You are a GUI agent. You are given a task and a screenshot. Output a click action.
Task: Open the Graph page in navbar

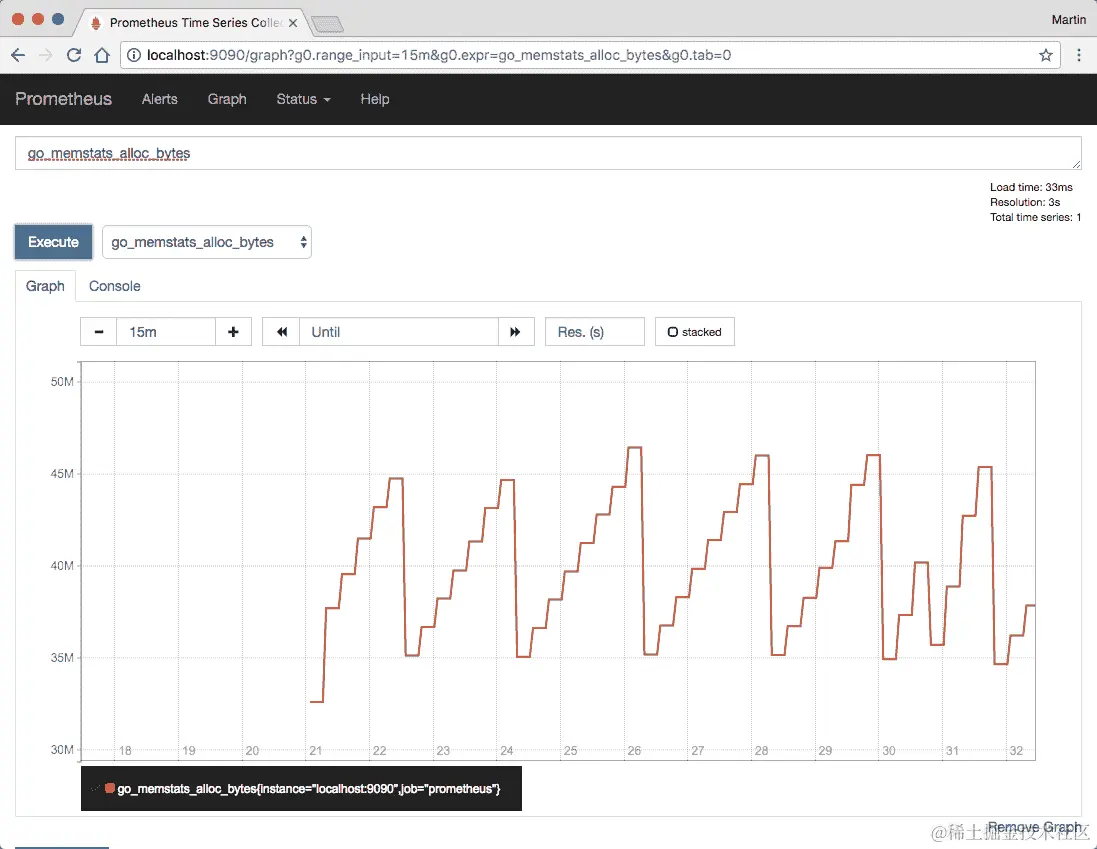227,99
